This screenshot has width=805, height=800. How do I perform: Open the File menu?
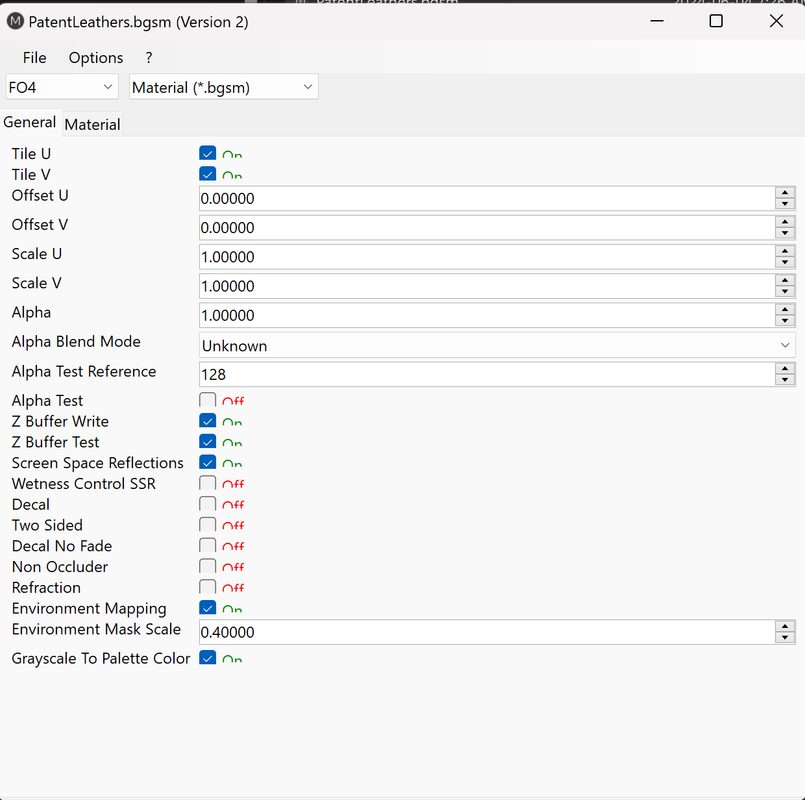34,58
